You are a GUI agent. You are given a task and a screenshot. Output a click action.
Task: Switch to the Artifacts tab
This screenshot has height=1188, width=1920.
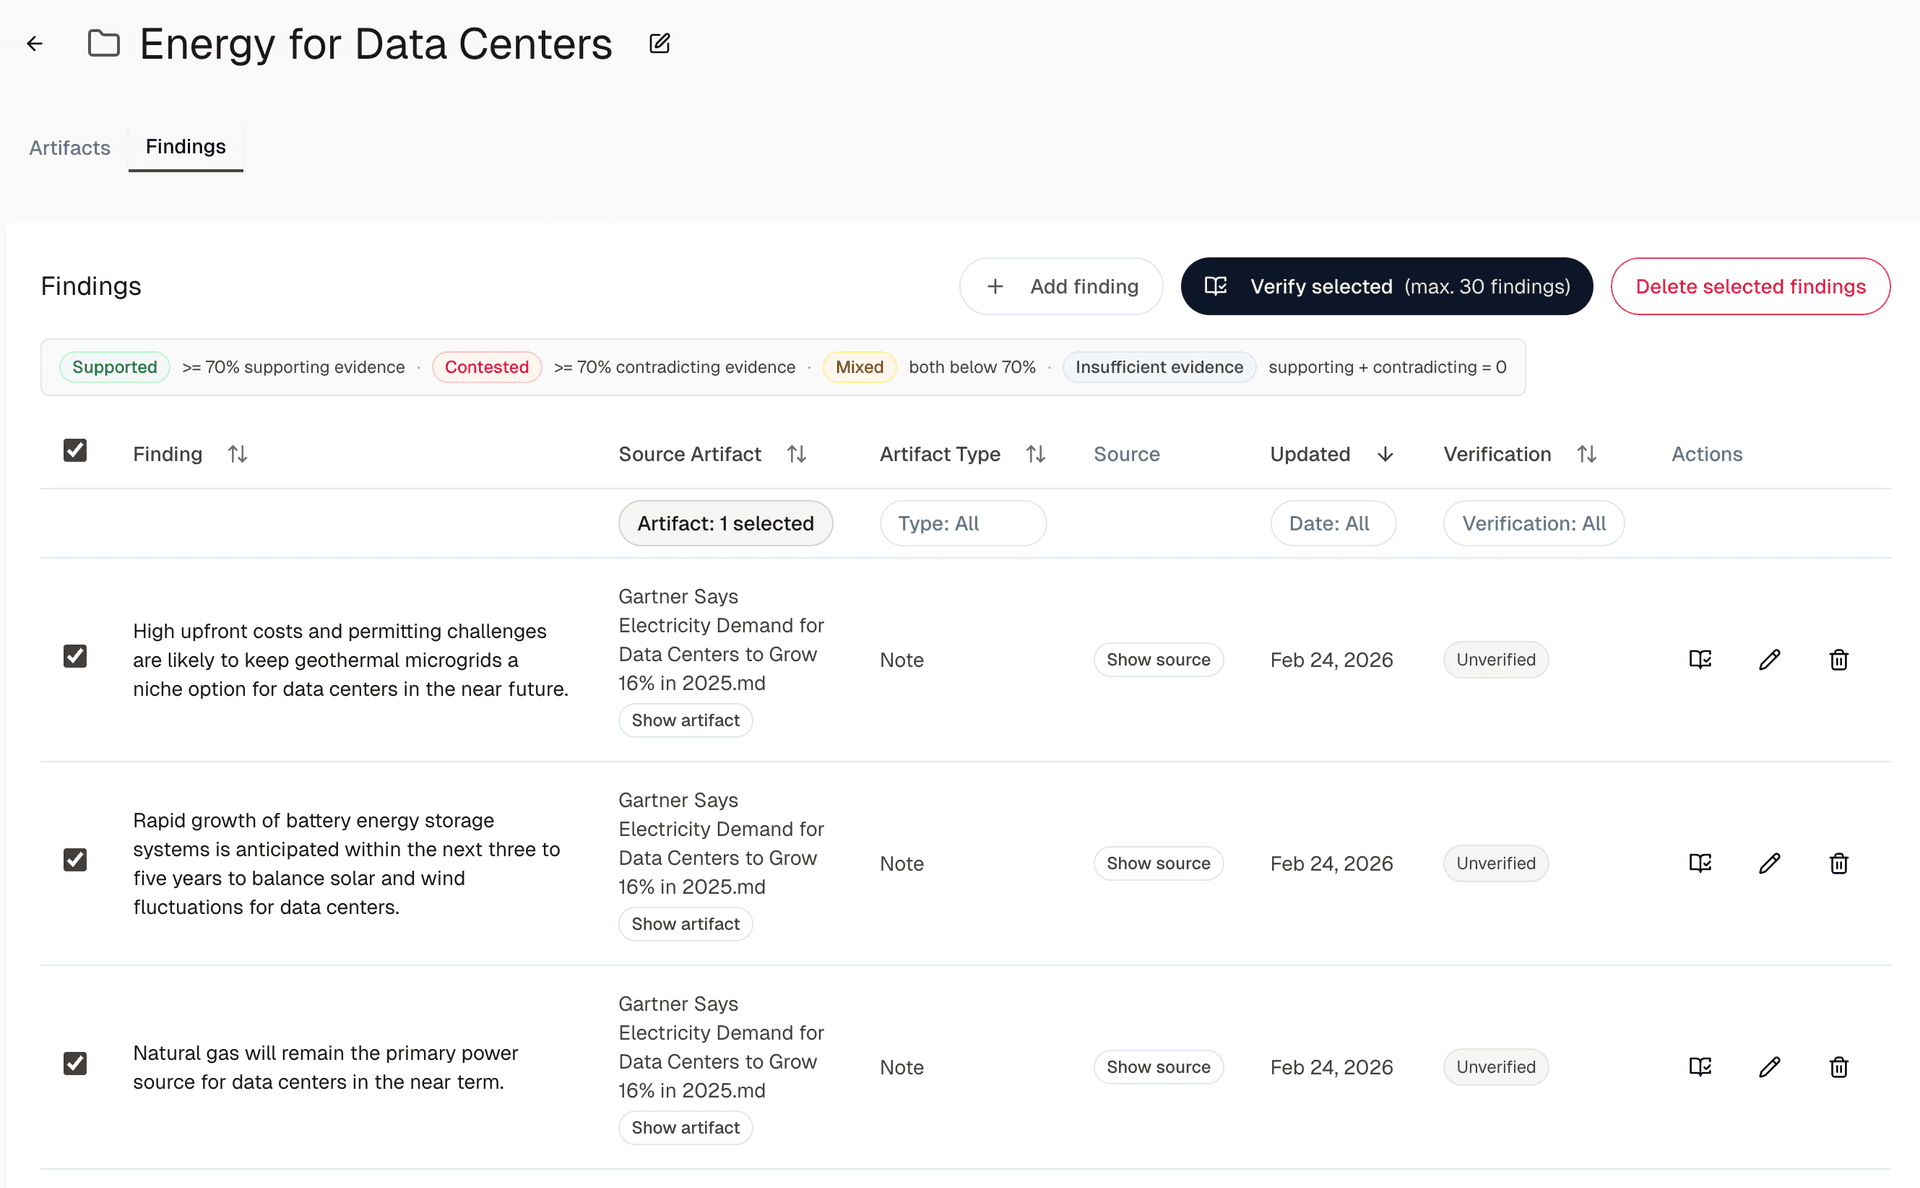tap(69, 147)
